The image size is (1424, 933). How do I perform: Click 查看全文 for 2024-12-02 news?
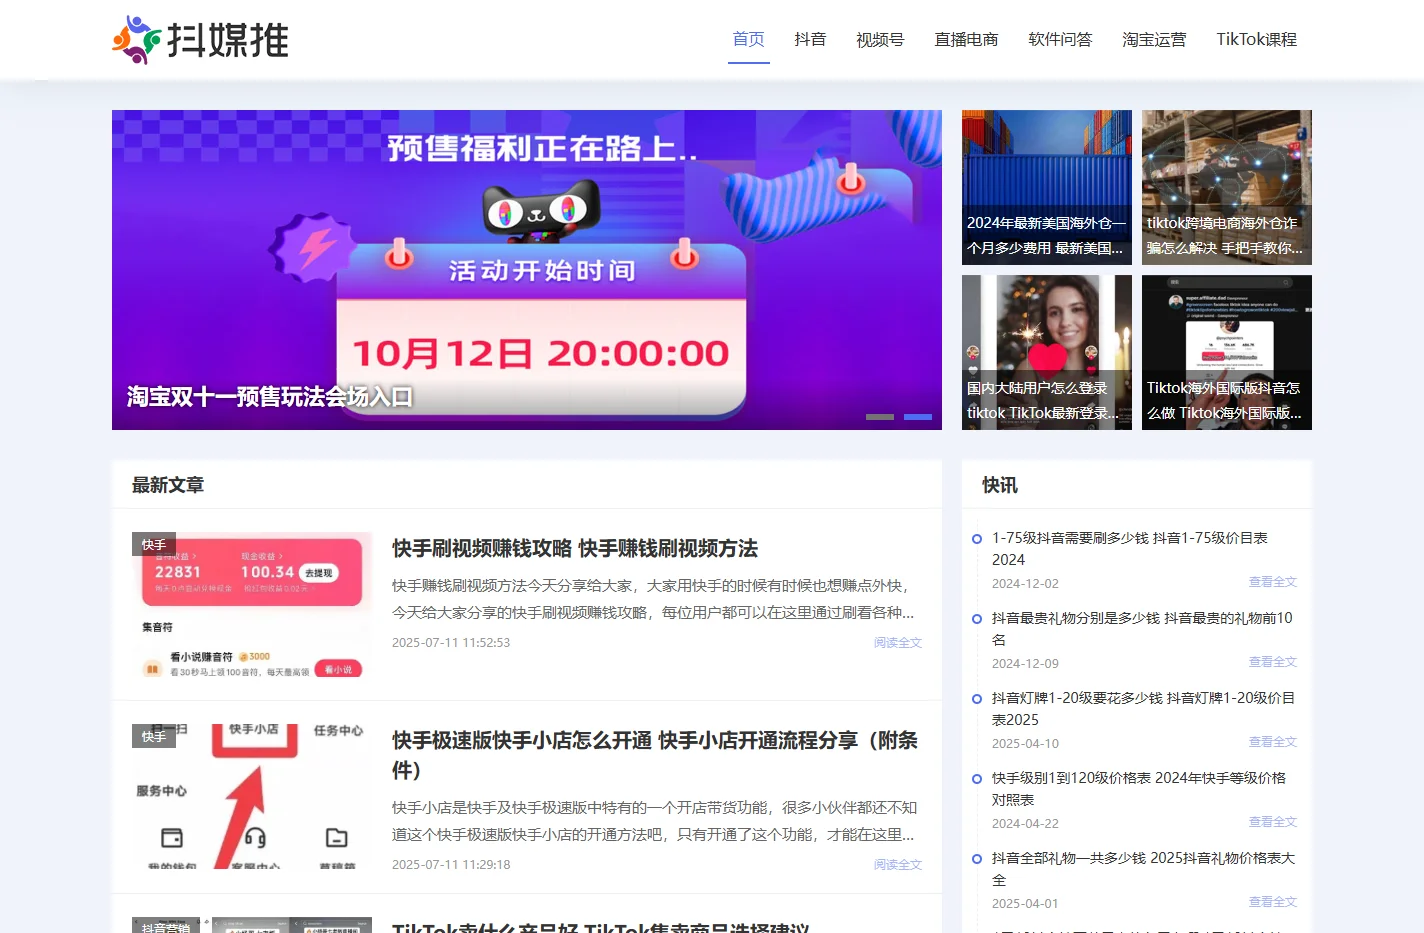[1273, 582]
